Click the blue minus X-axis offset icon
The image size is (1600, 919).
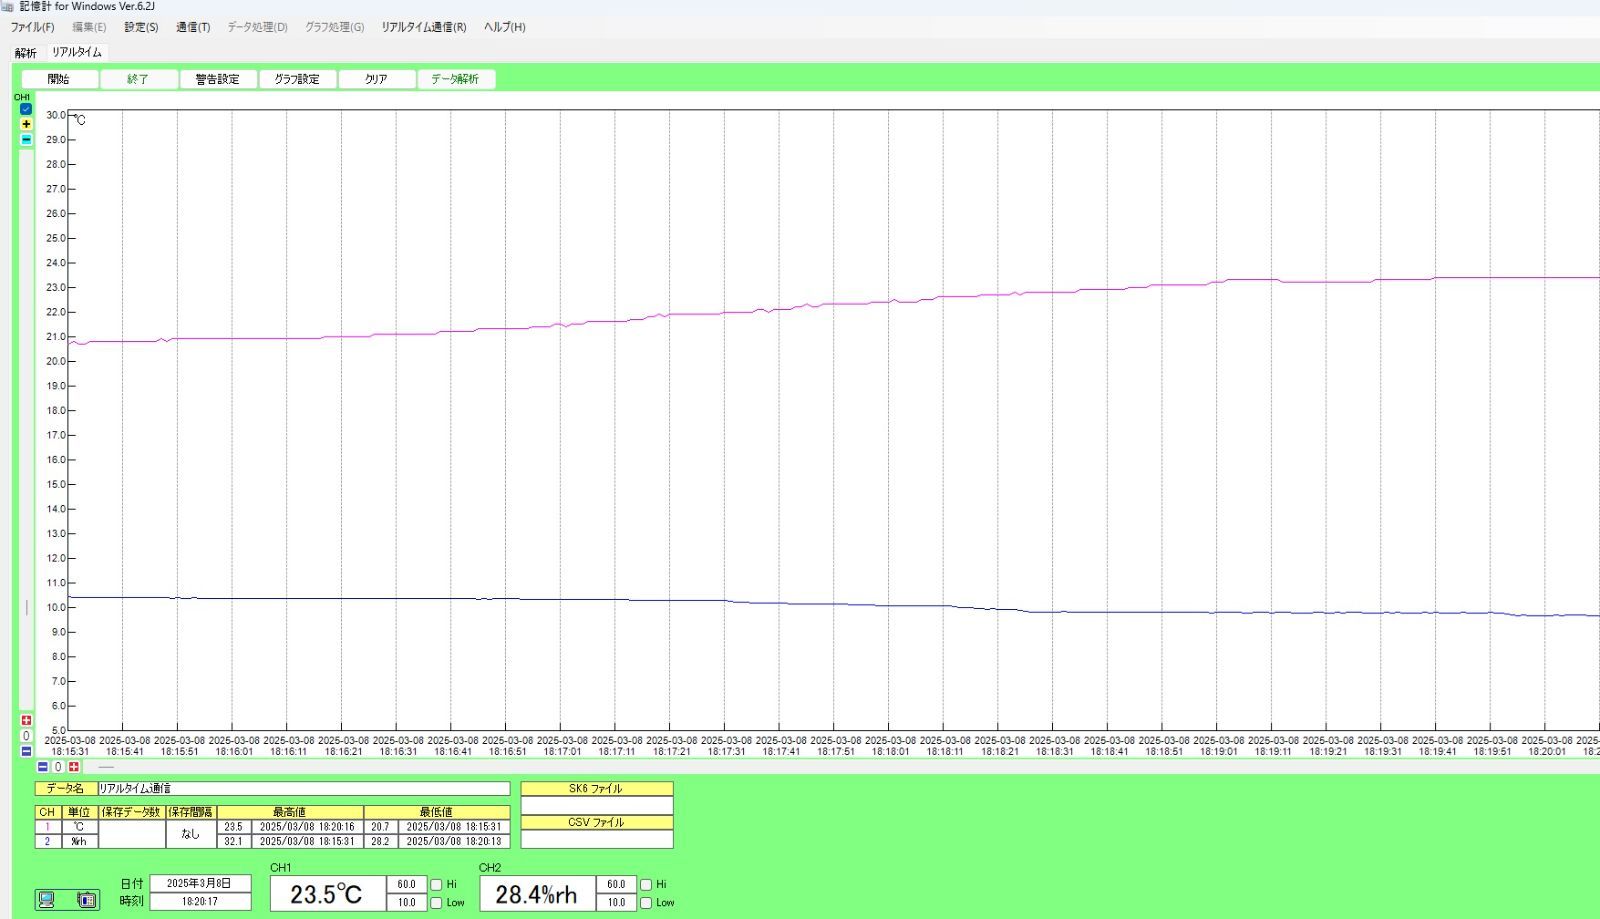pyautogui.click(x=42, y=767)
